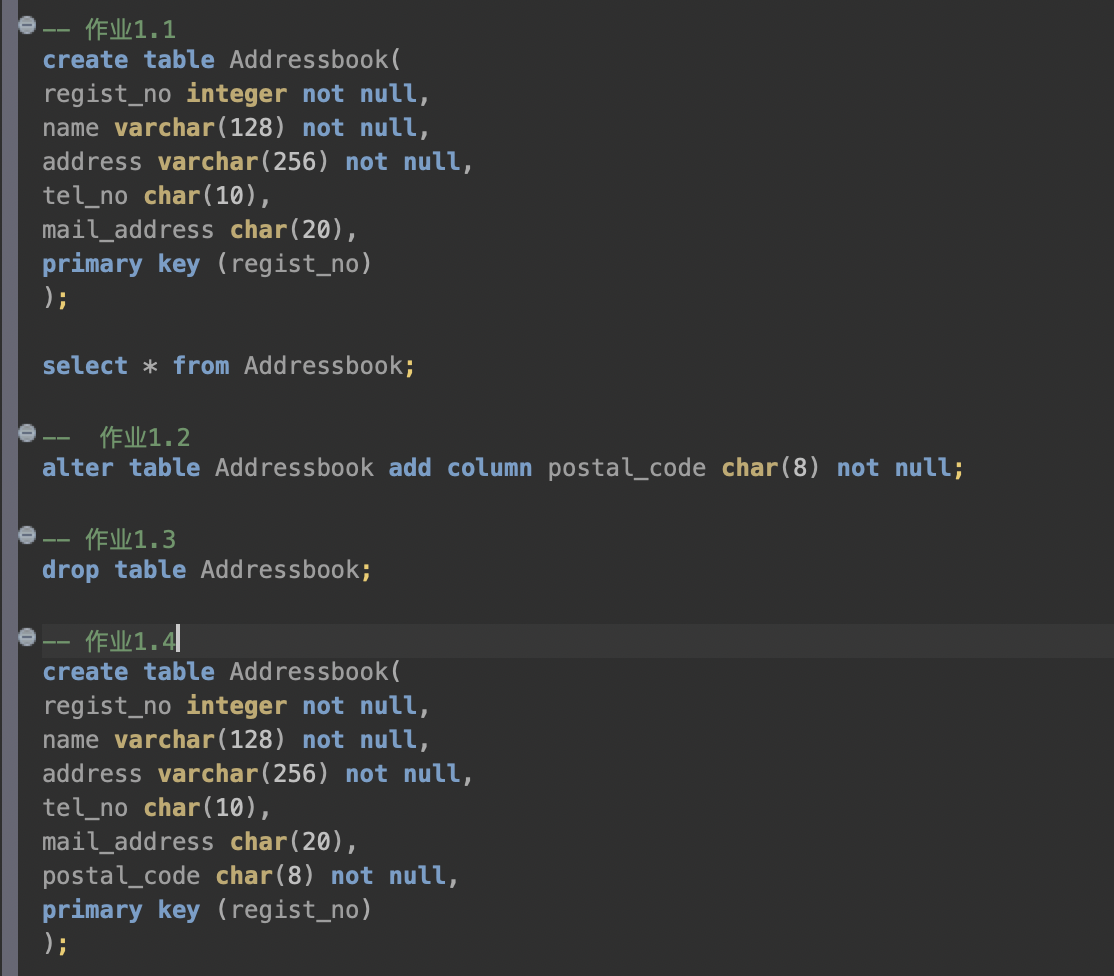Click regist_no integer line in first table
The height and width of the screenshot is (976, 1114).
236,94
